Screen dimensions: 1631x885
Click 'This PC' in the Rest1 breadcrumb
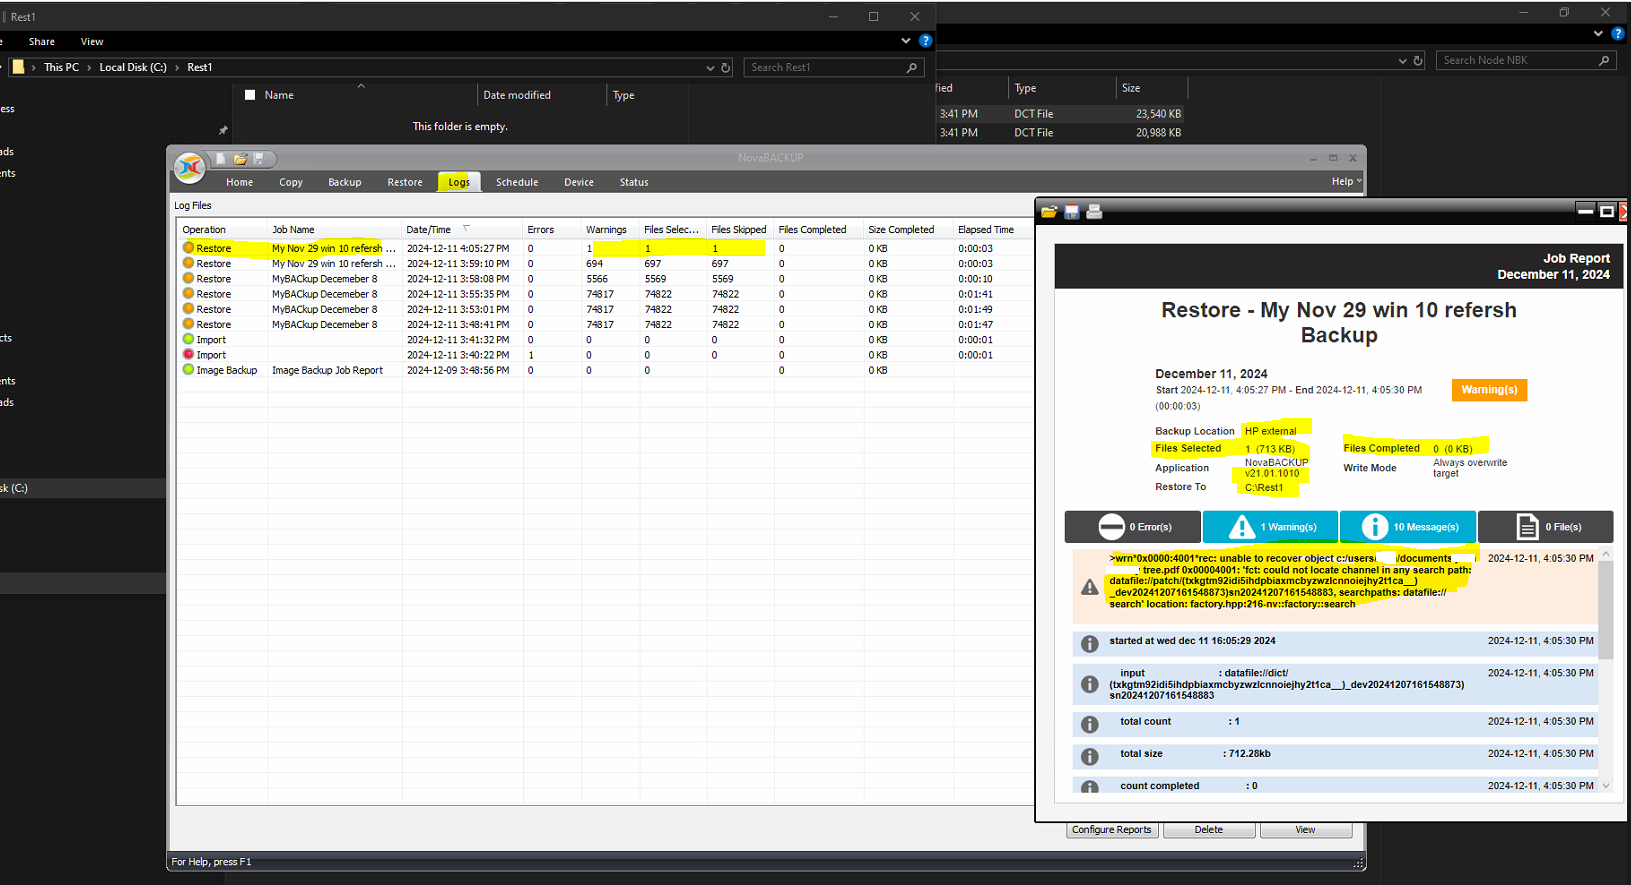(61, 68)
